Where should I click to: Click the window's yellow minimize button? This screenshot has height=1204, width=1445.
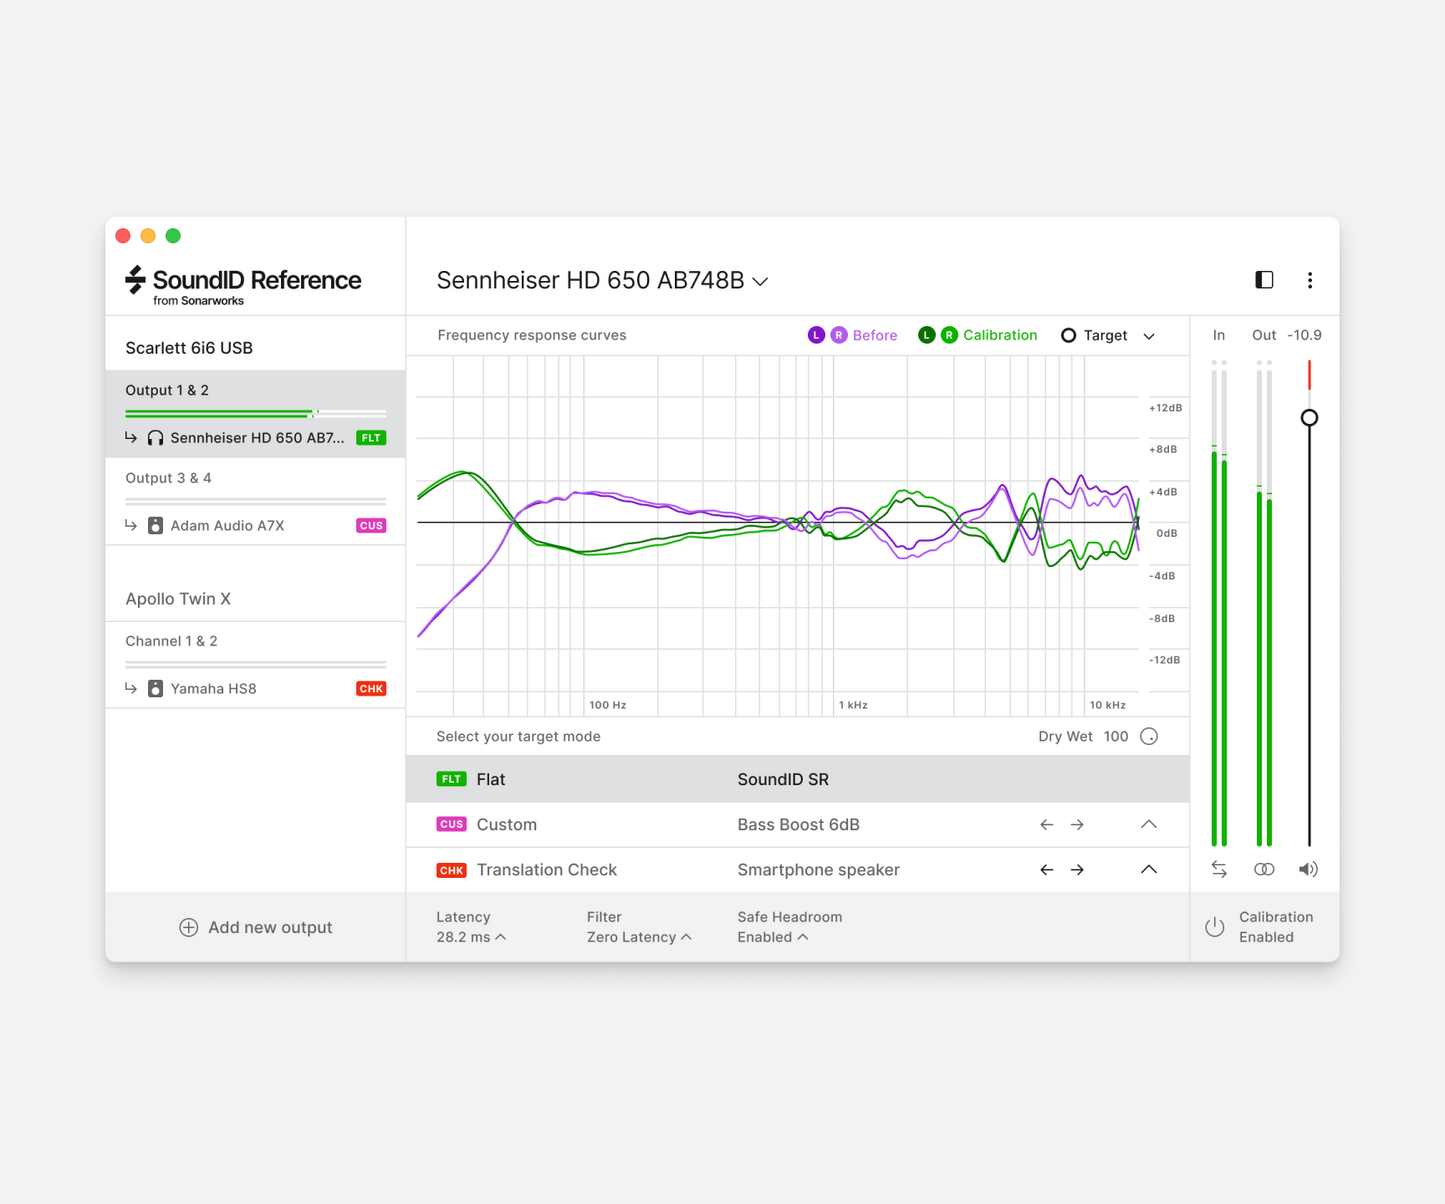(x=148, y=236)
